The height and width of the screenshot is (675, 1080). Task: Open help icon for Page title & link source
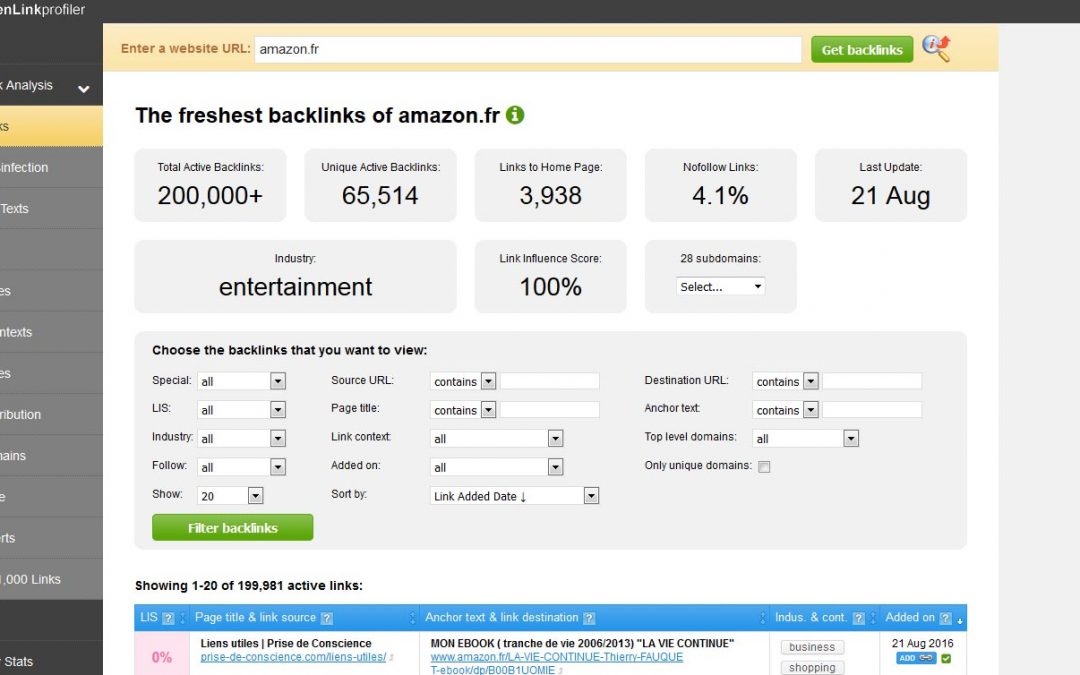(x=327, y=619)
